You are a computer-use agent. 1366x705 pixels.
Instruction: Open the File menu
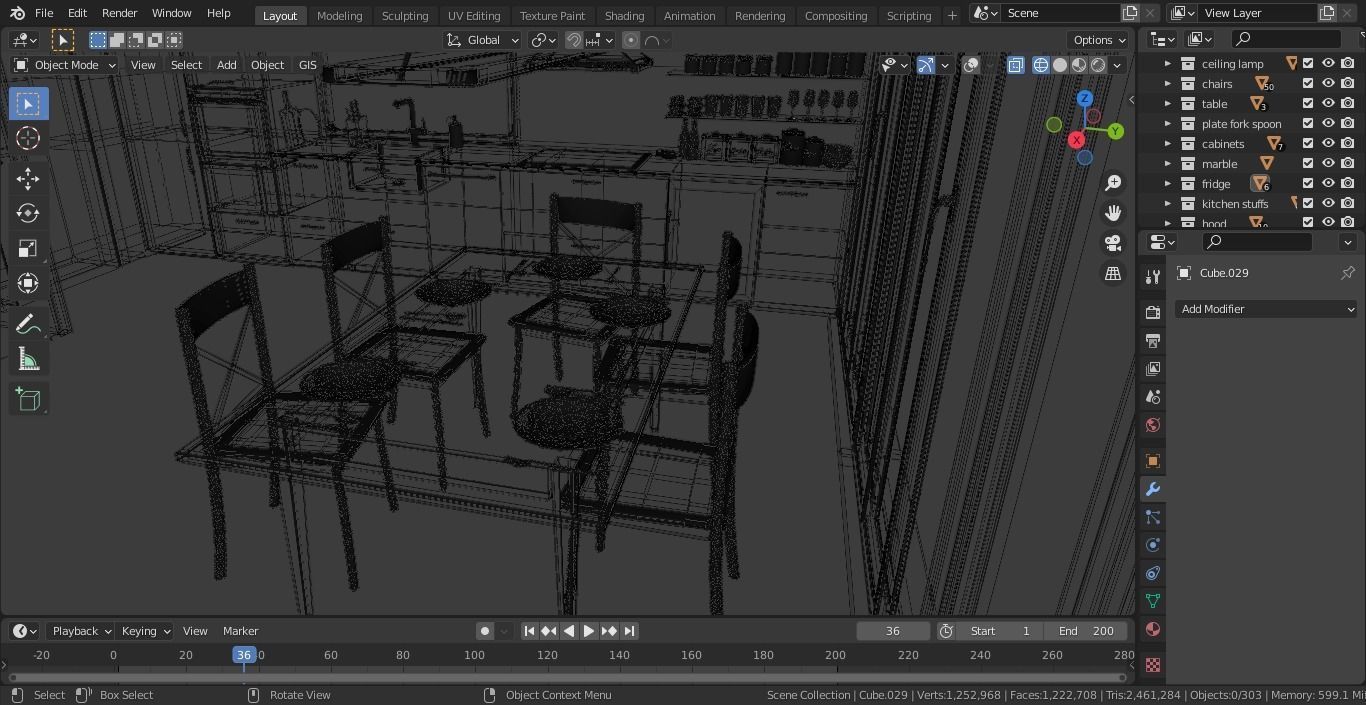click(44, 13)
